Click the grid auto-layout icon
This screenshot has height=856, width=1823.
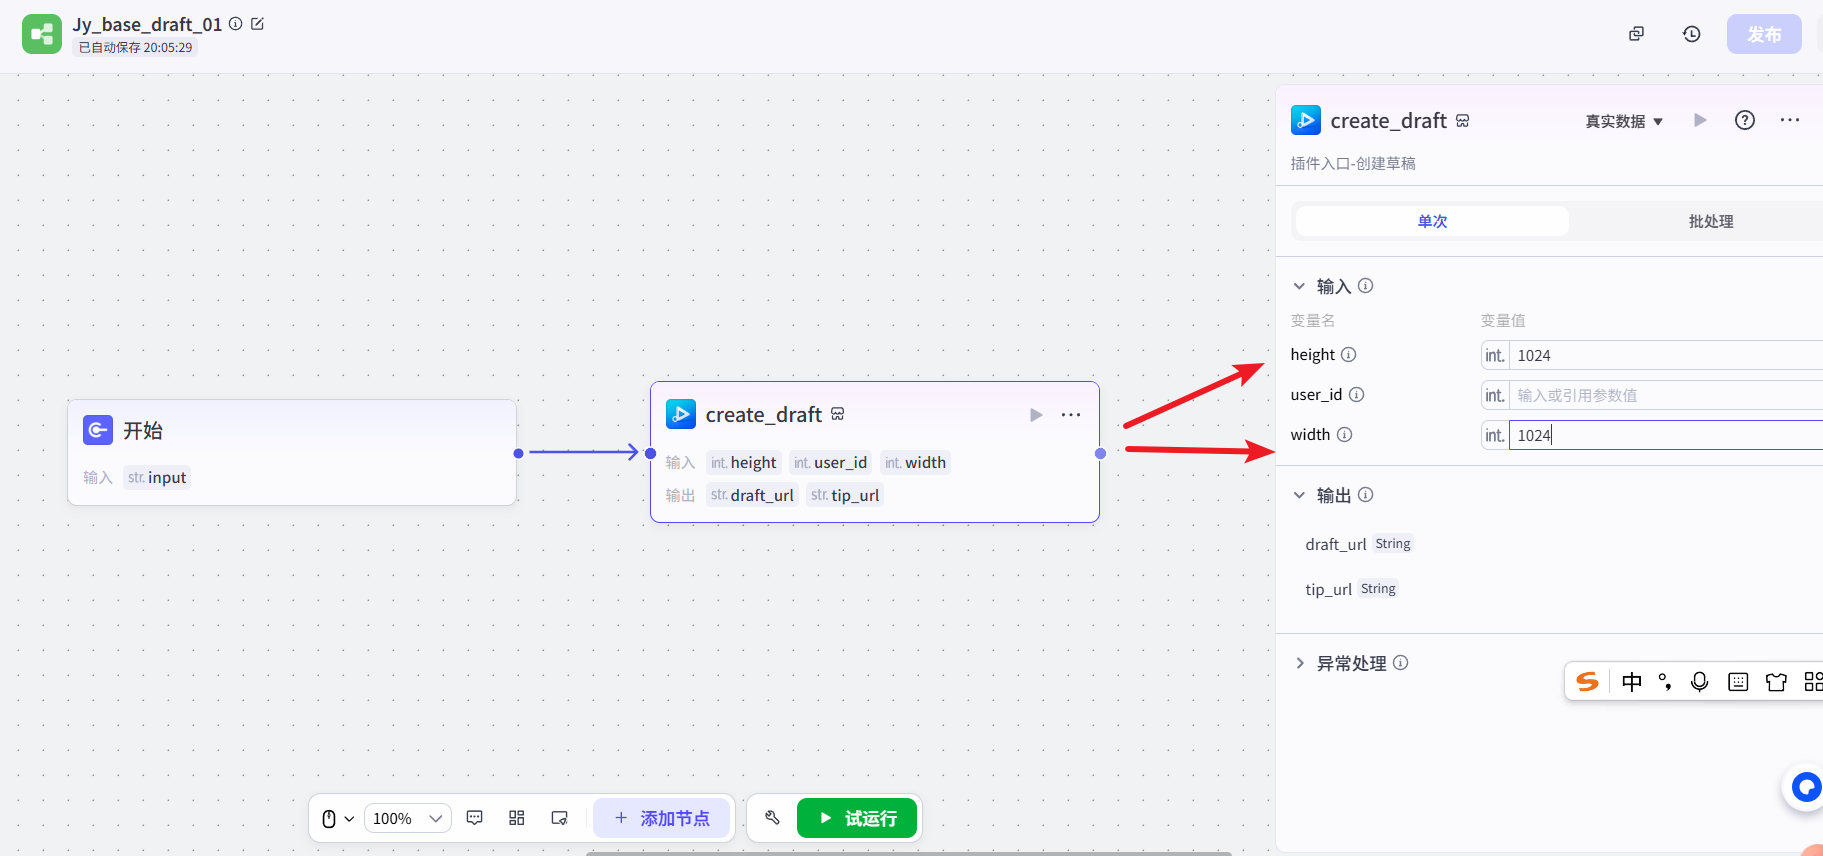(x=517, y=818)
